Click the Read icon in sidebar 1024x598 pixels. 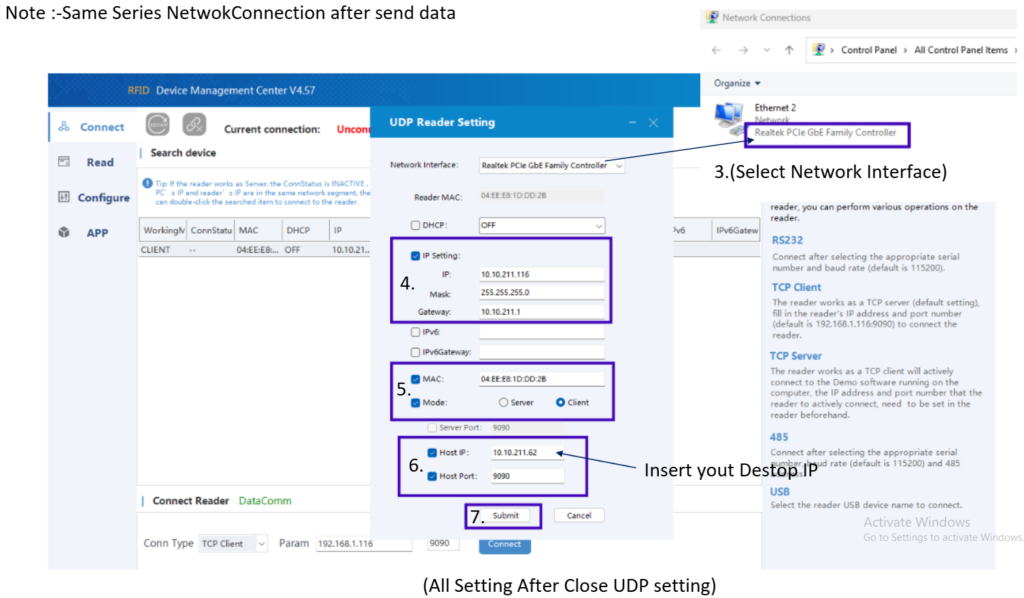tap(64, 161)
